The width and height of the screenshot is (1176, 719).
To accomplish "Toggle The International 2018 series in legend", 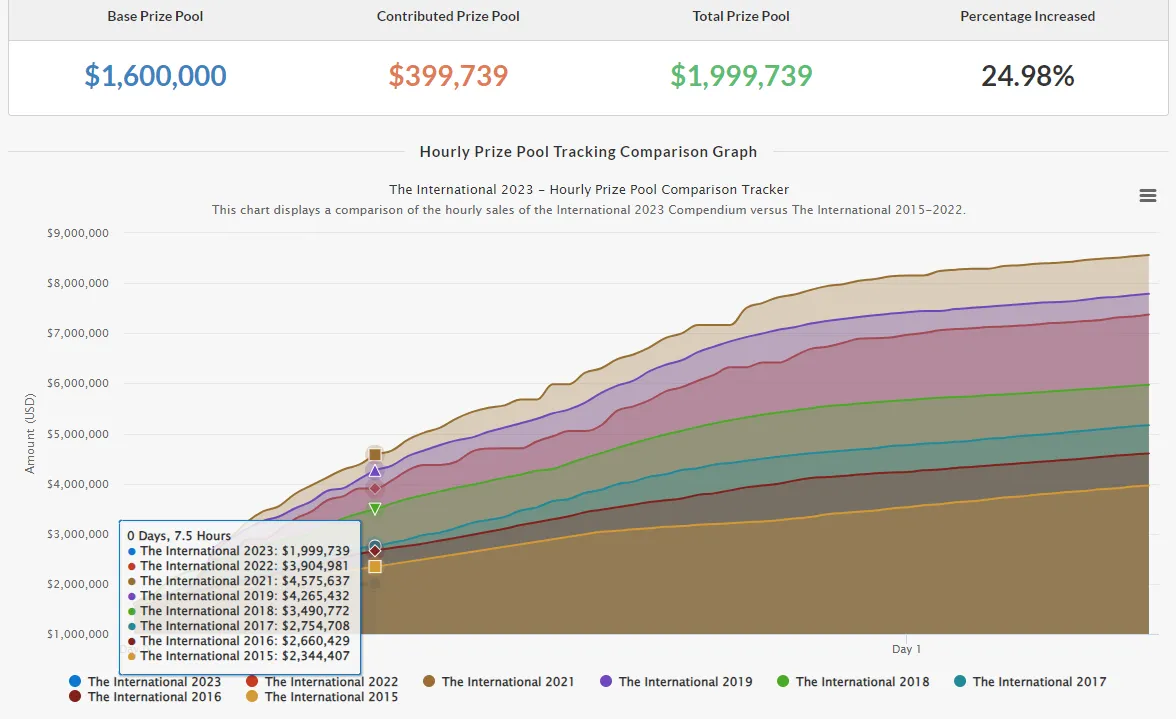I will (854, 682).
